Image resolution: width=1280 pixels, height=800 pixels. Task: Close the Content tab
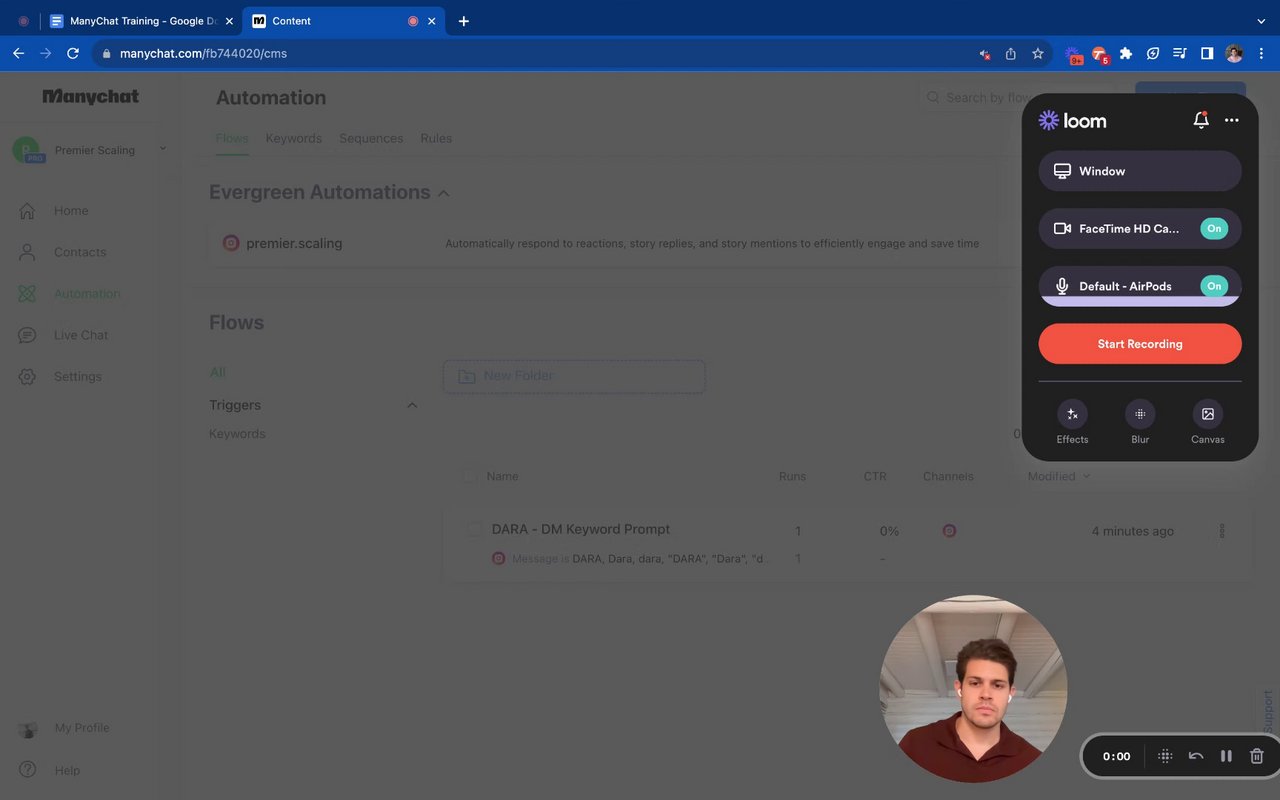coord(432,21)
